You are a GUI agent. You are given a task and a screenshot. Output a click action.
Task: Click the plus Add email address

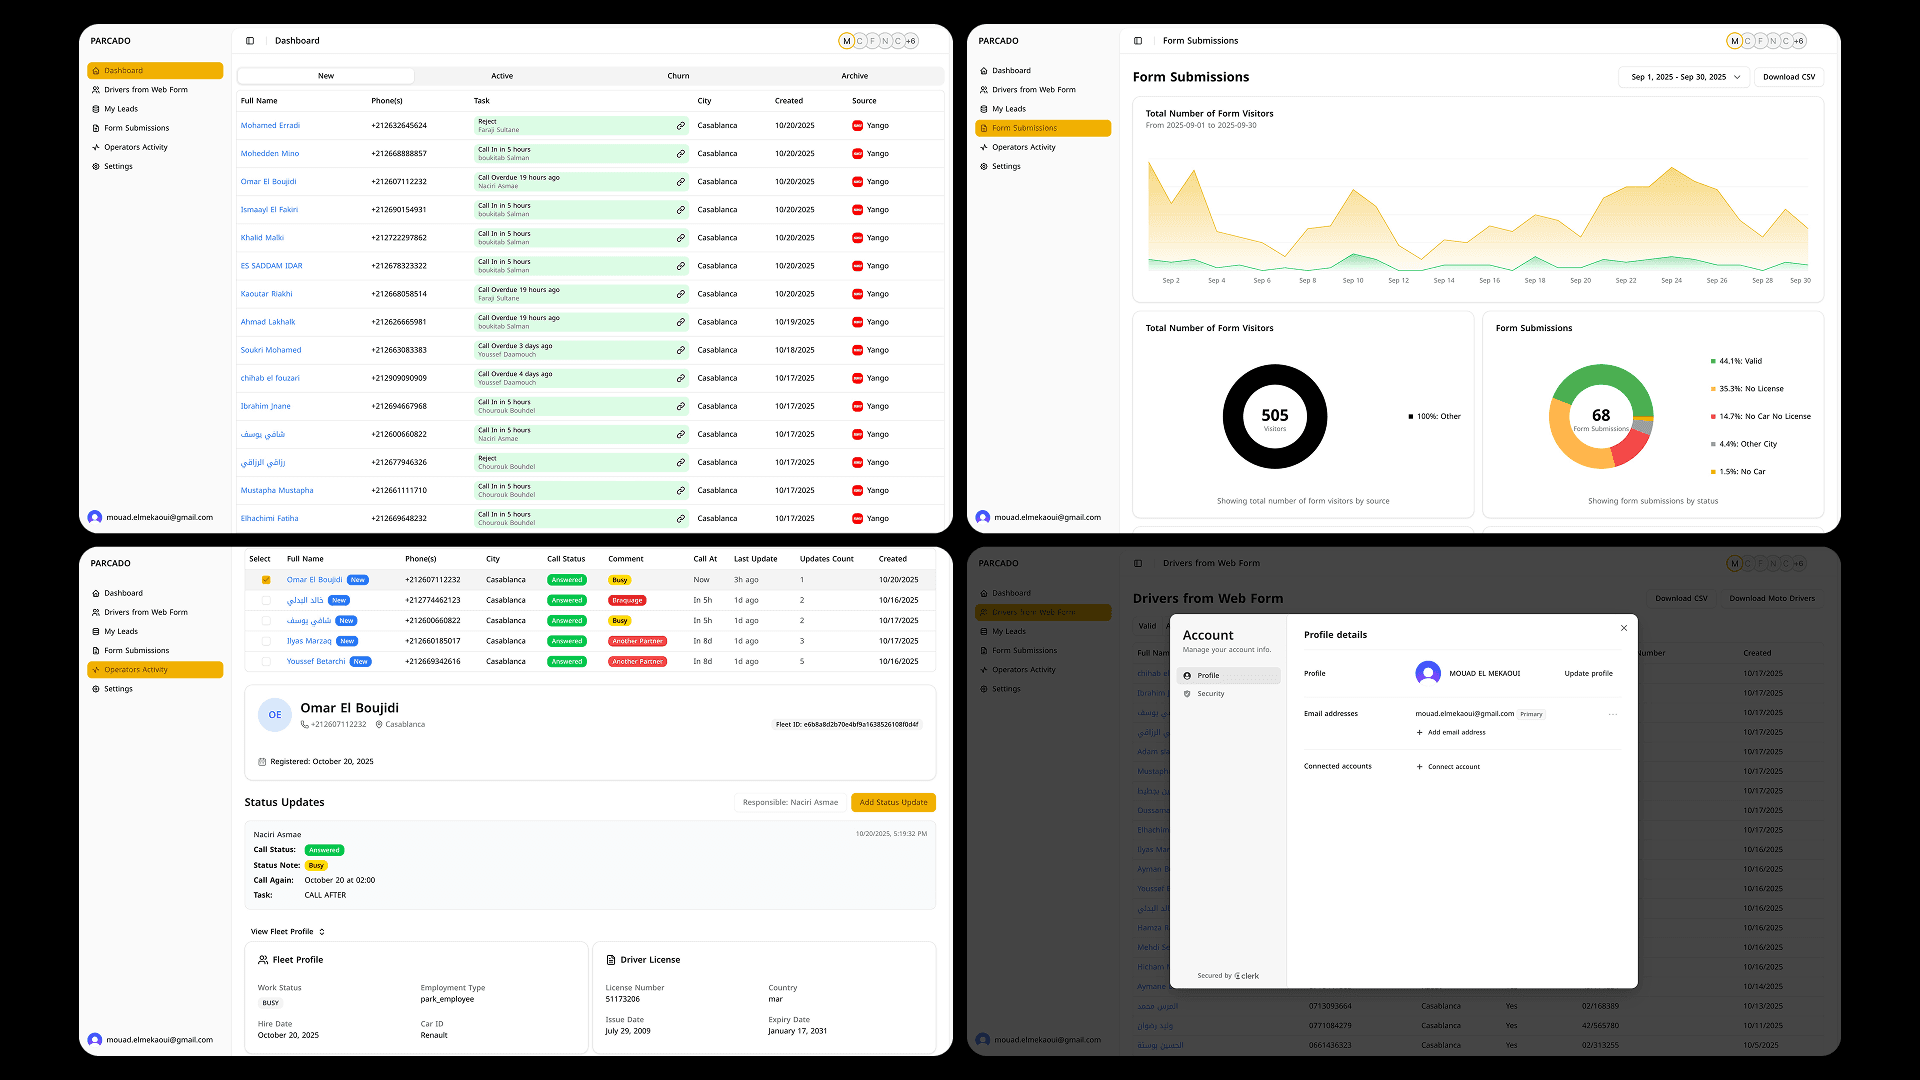tap(1420, 733)
